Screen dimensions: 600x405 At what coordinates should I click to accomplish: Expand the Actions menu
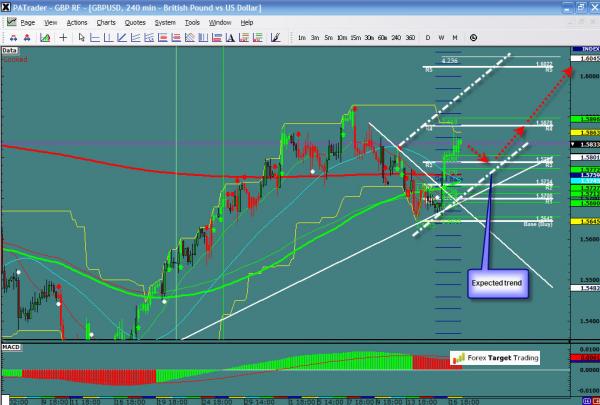pyautogui.click(x=77, y=21)
